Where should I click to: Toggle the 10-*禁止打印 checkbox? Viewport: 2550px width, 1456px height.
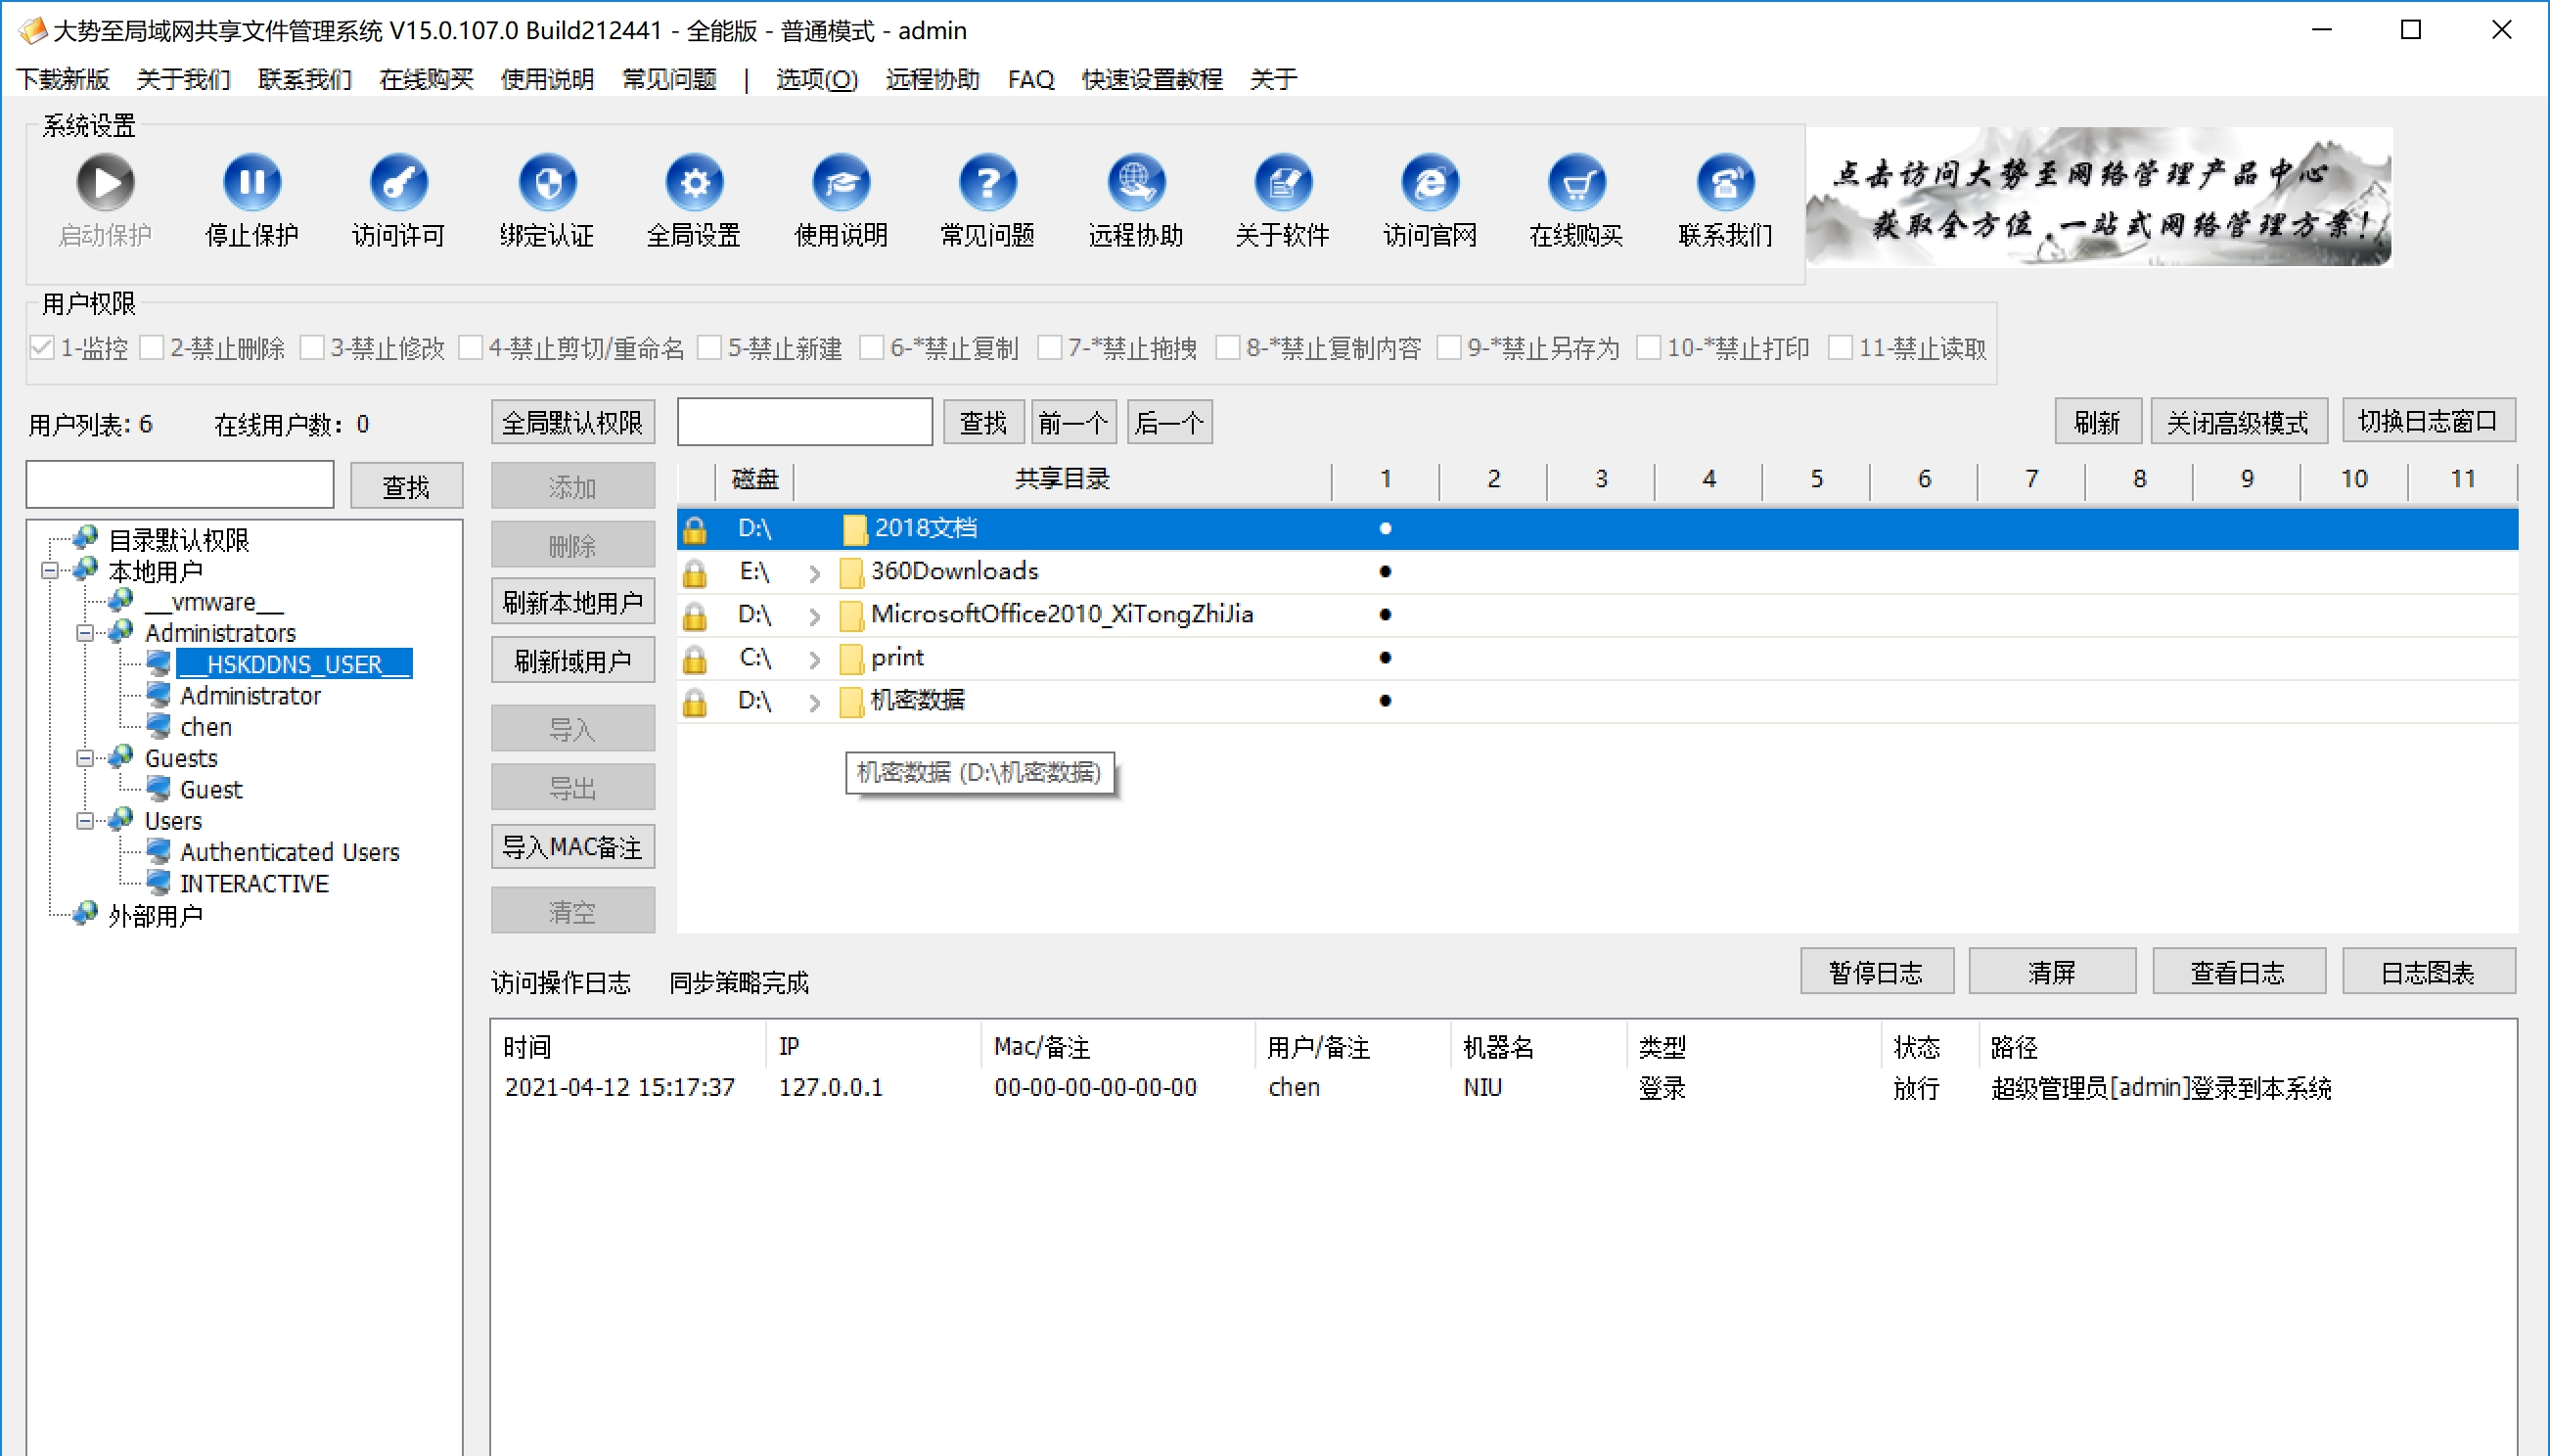click(1651, 347)
